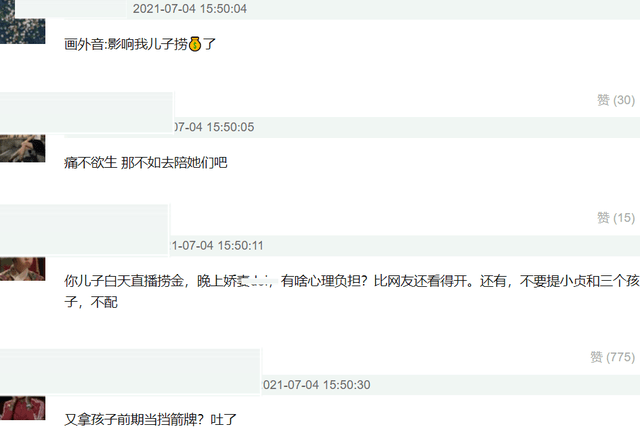Open the third commenter's avatar thumbnail

[x=22, y=269]
